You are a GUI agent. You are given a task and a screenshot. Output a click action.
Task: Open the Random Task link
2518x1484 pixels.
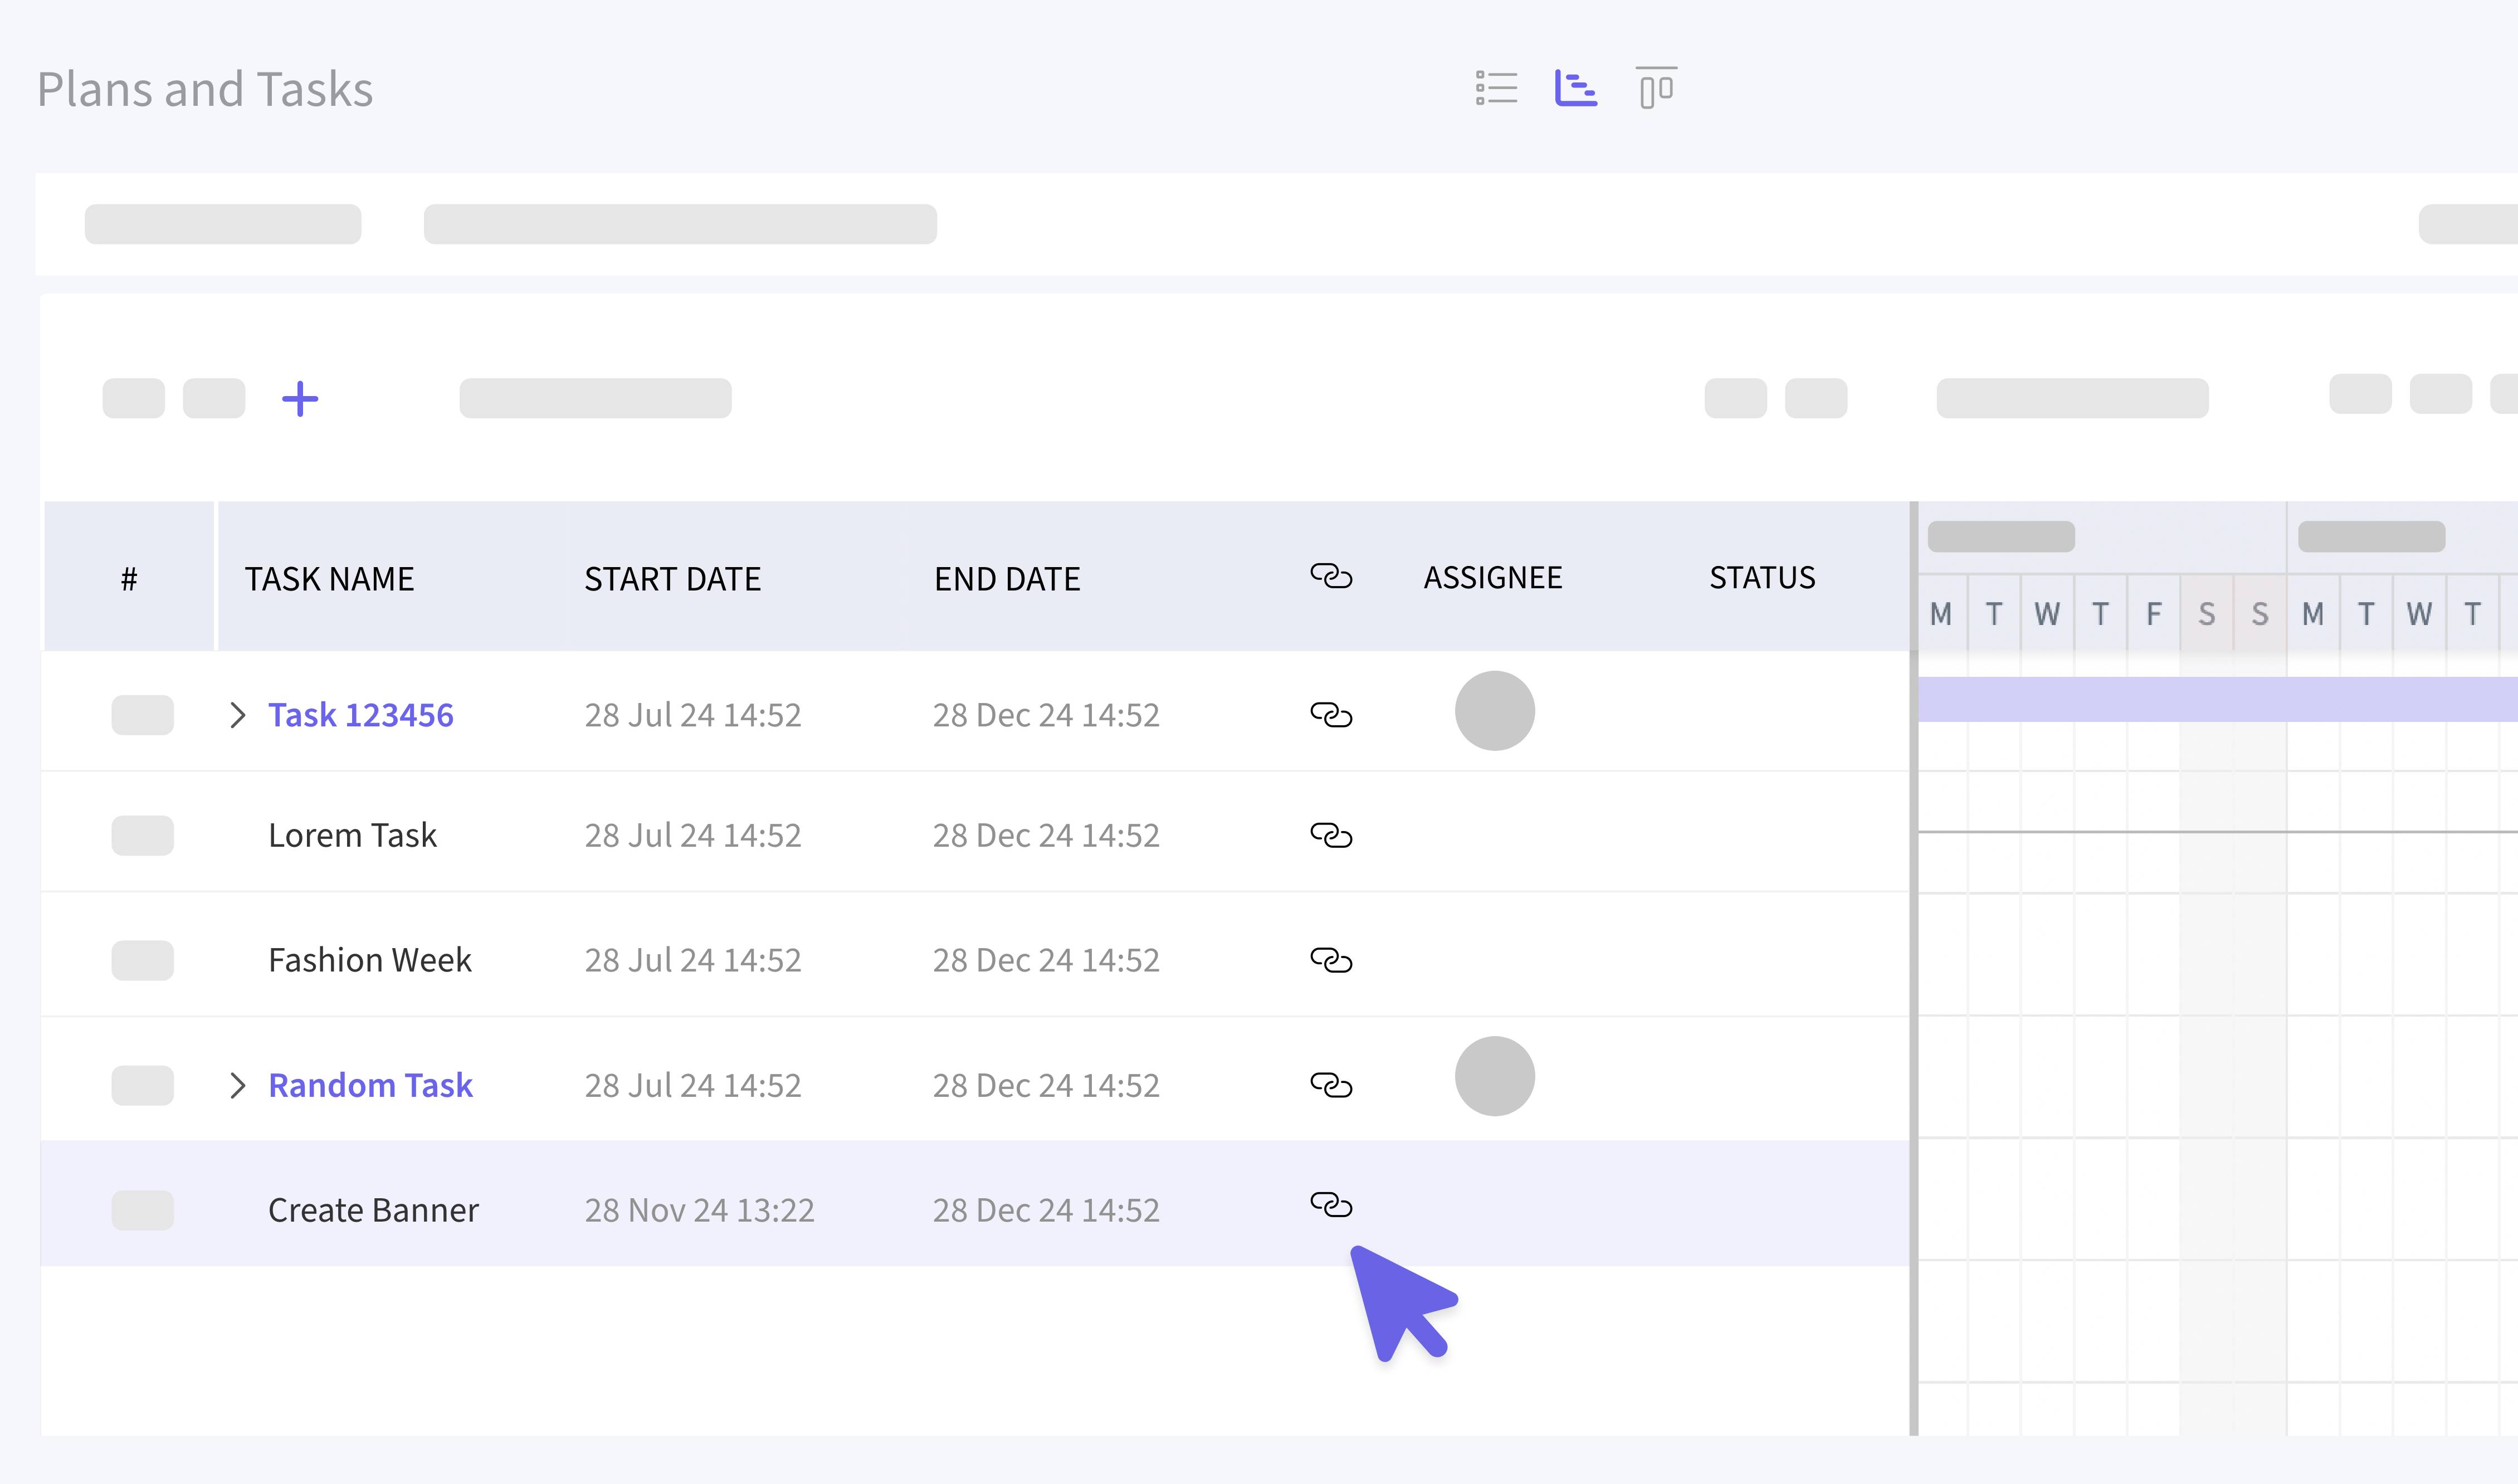370,1085
